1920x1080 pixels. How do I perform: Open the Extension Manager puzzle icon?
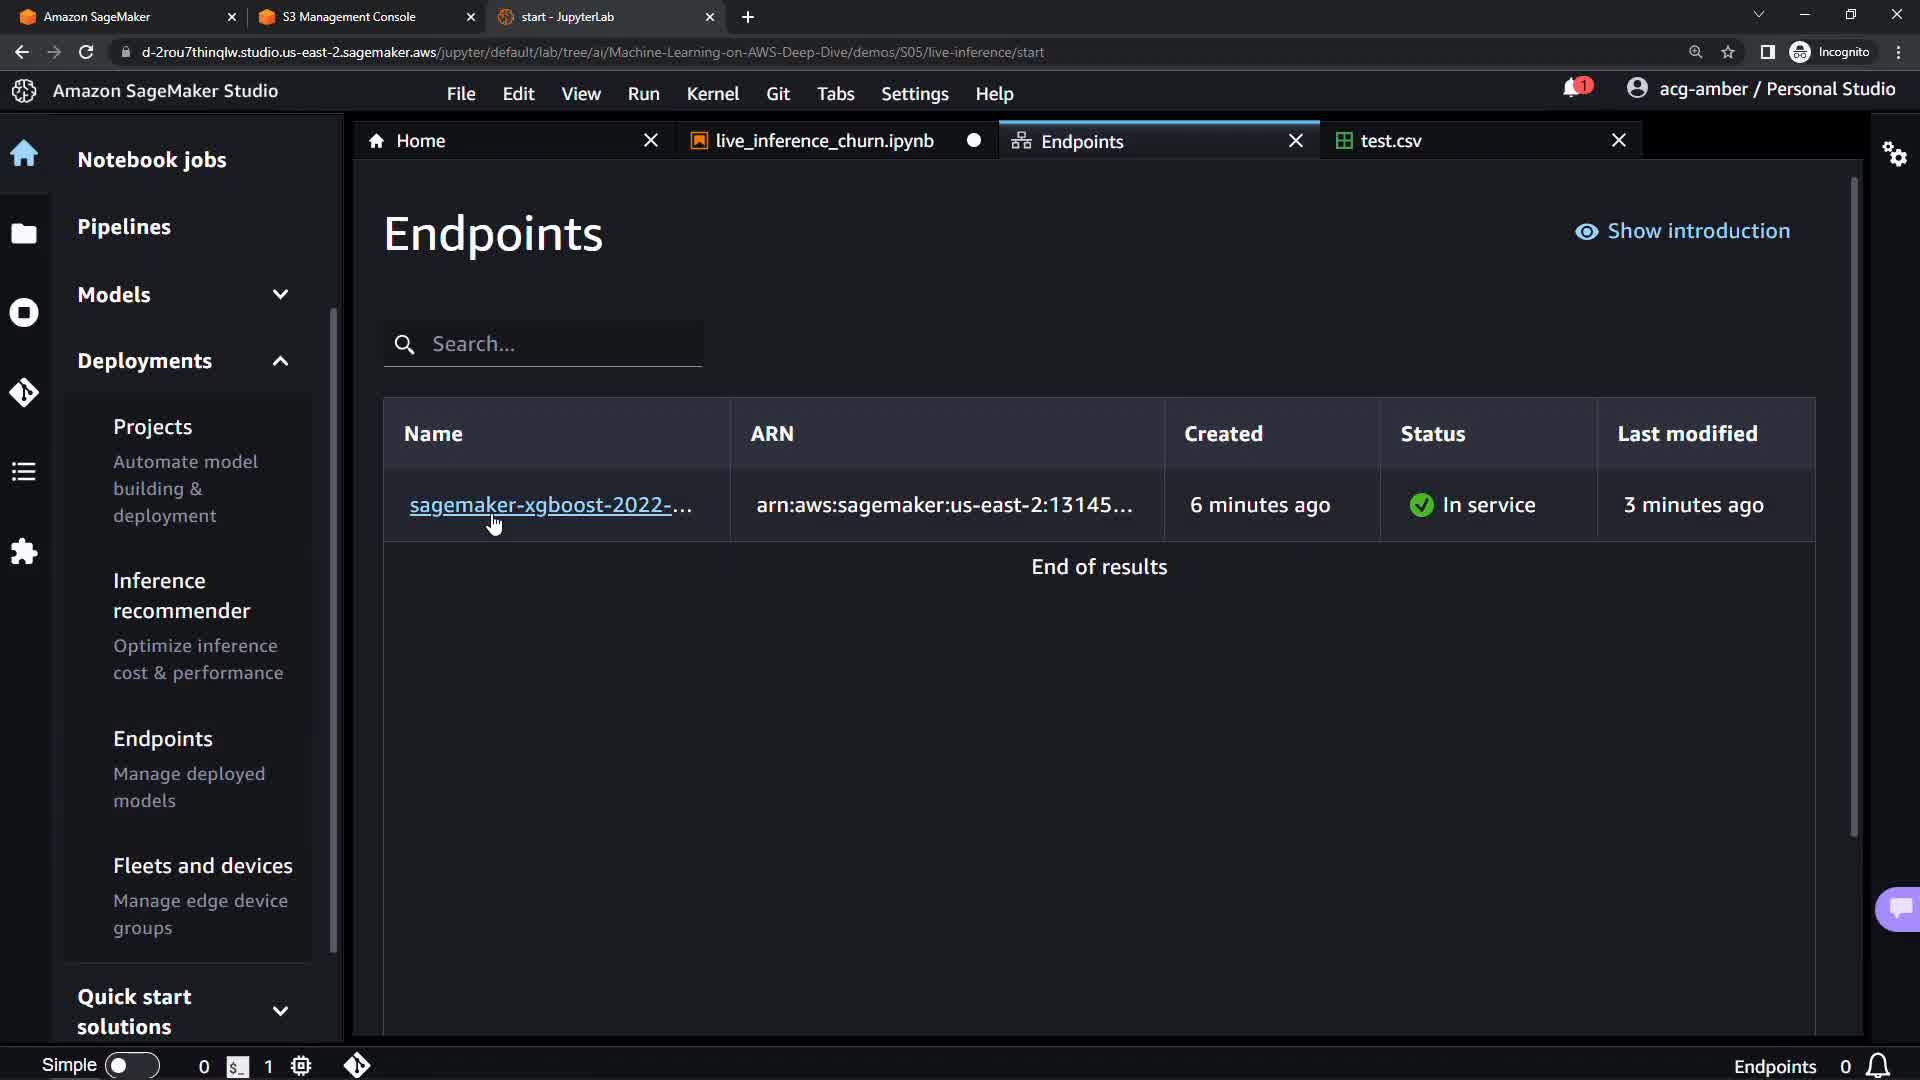(24, 552)
